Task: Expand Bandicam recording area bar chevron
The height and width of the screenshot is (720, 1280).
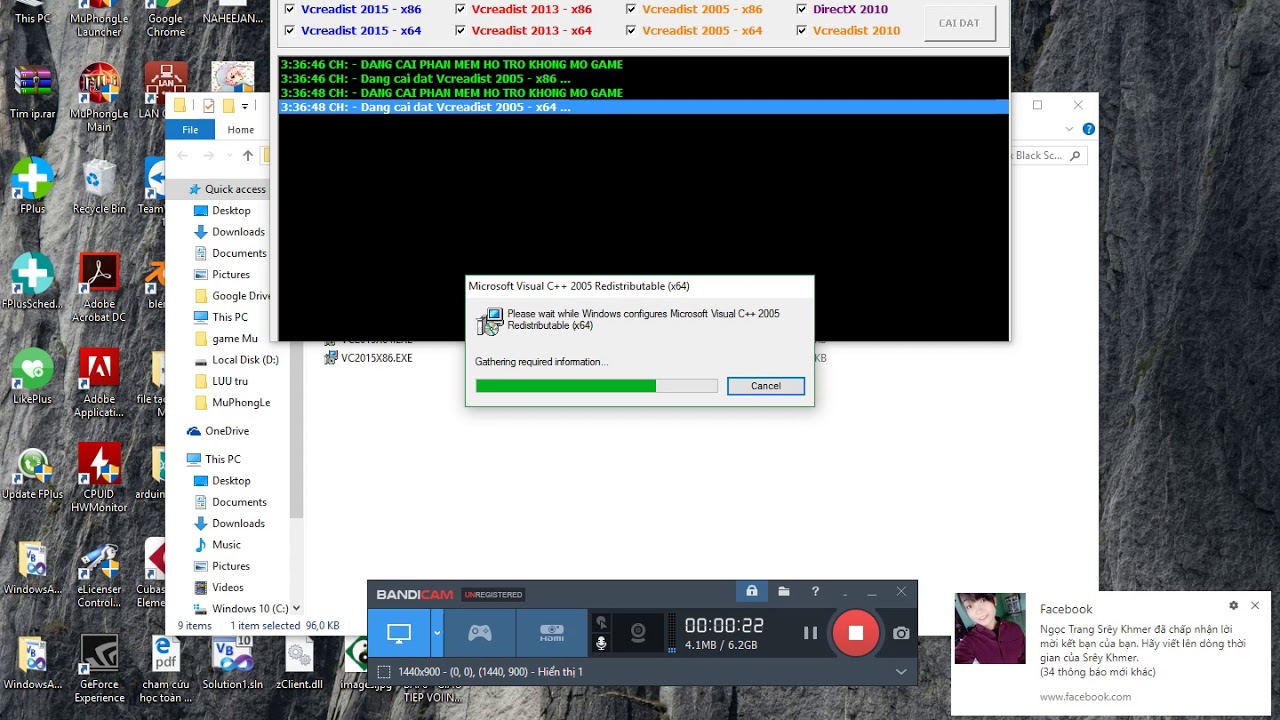Action: [901, 672]
